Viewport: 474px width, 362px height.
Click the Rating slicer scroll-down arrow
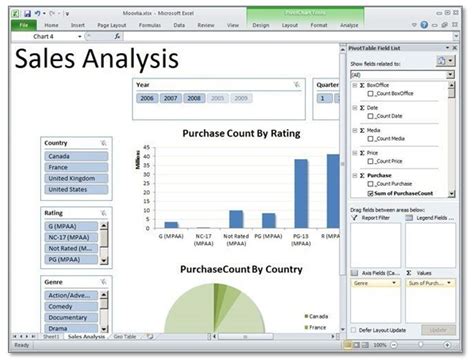pyautogui.click(x=104, y=261)
